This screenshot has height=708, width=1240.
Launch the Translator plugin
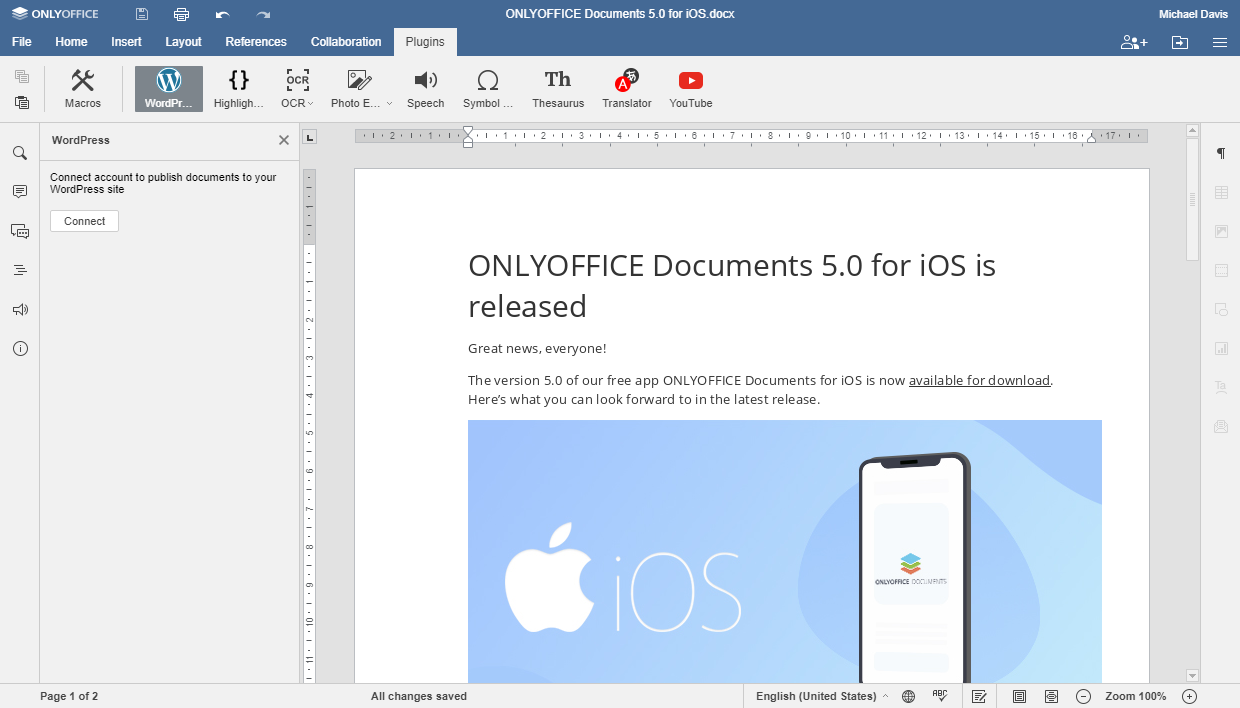[x=627, y=89]
